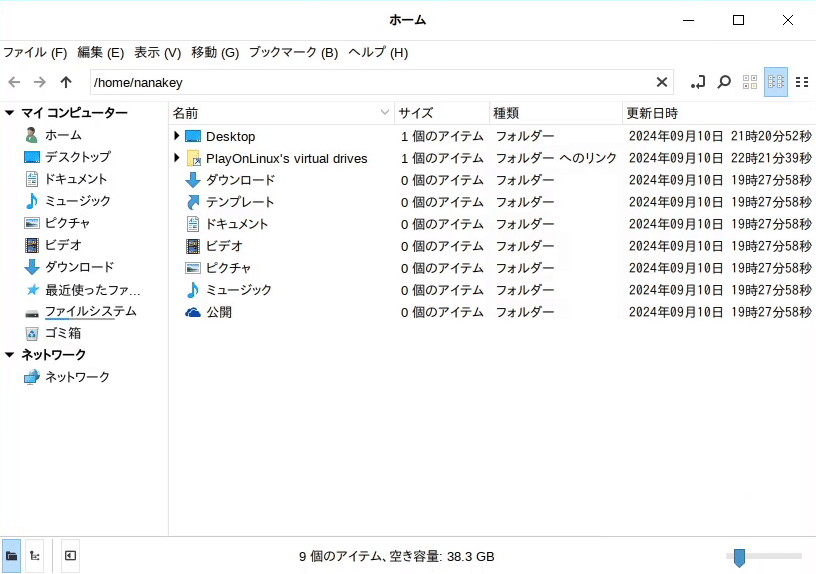Collapse the ネットワーク sidebar section

click(10, 354)
